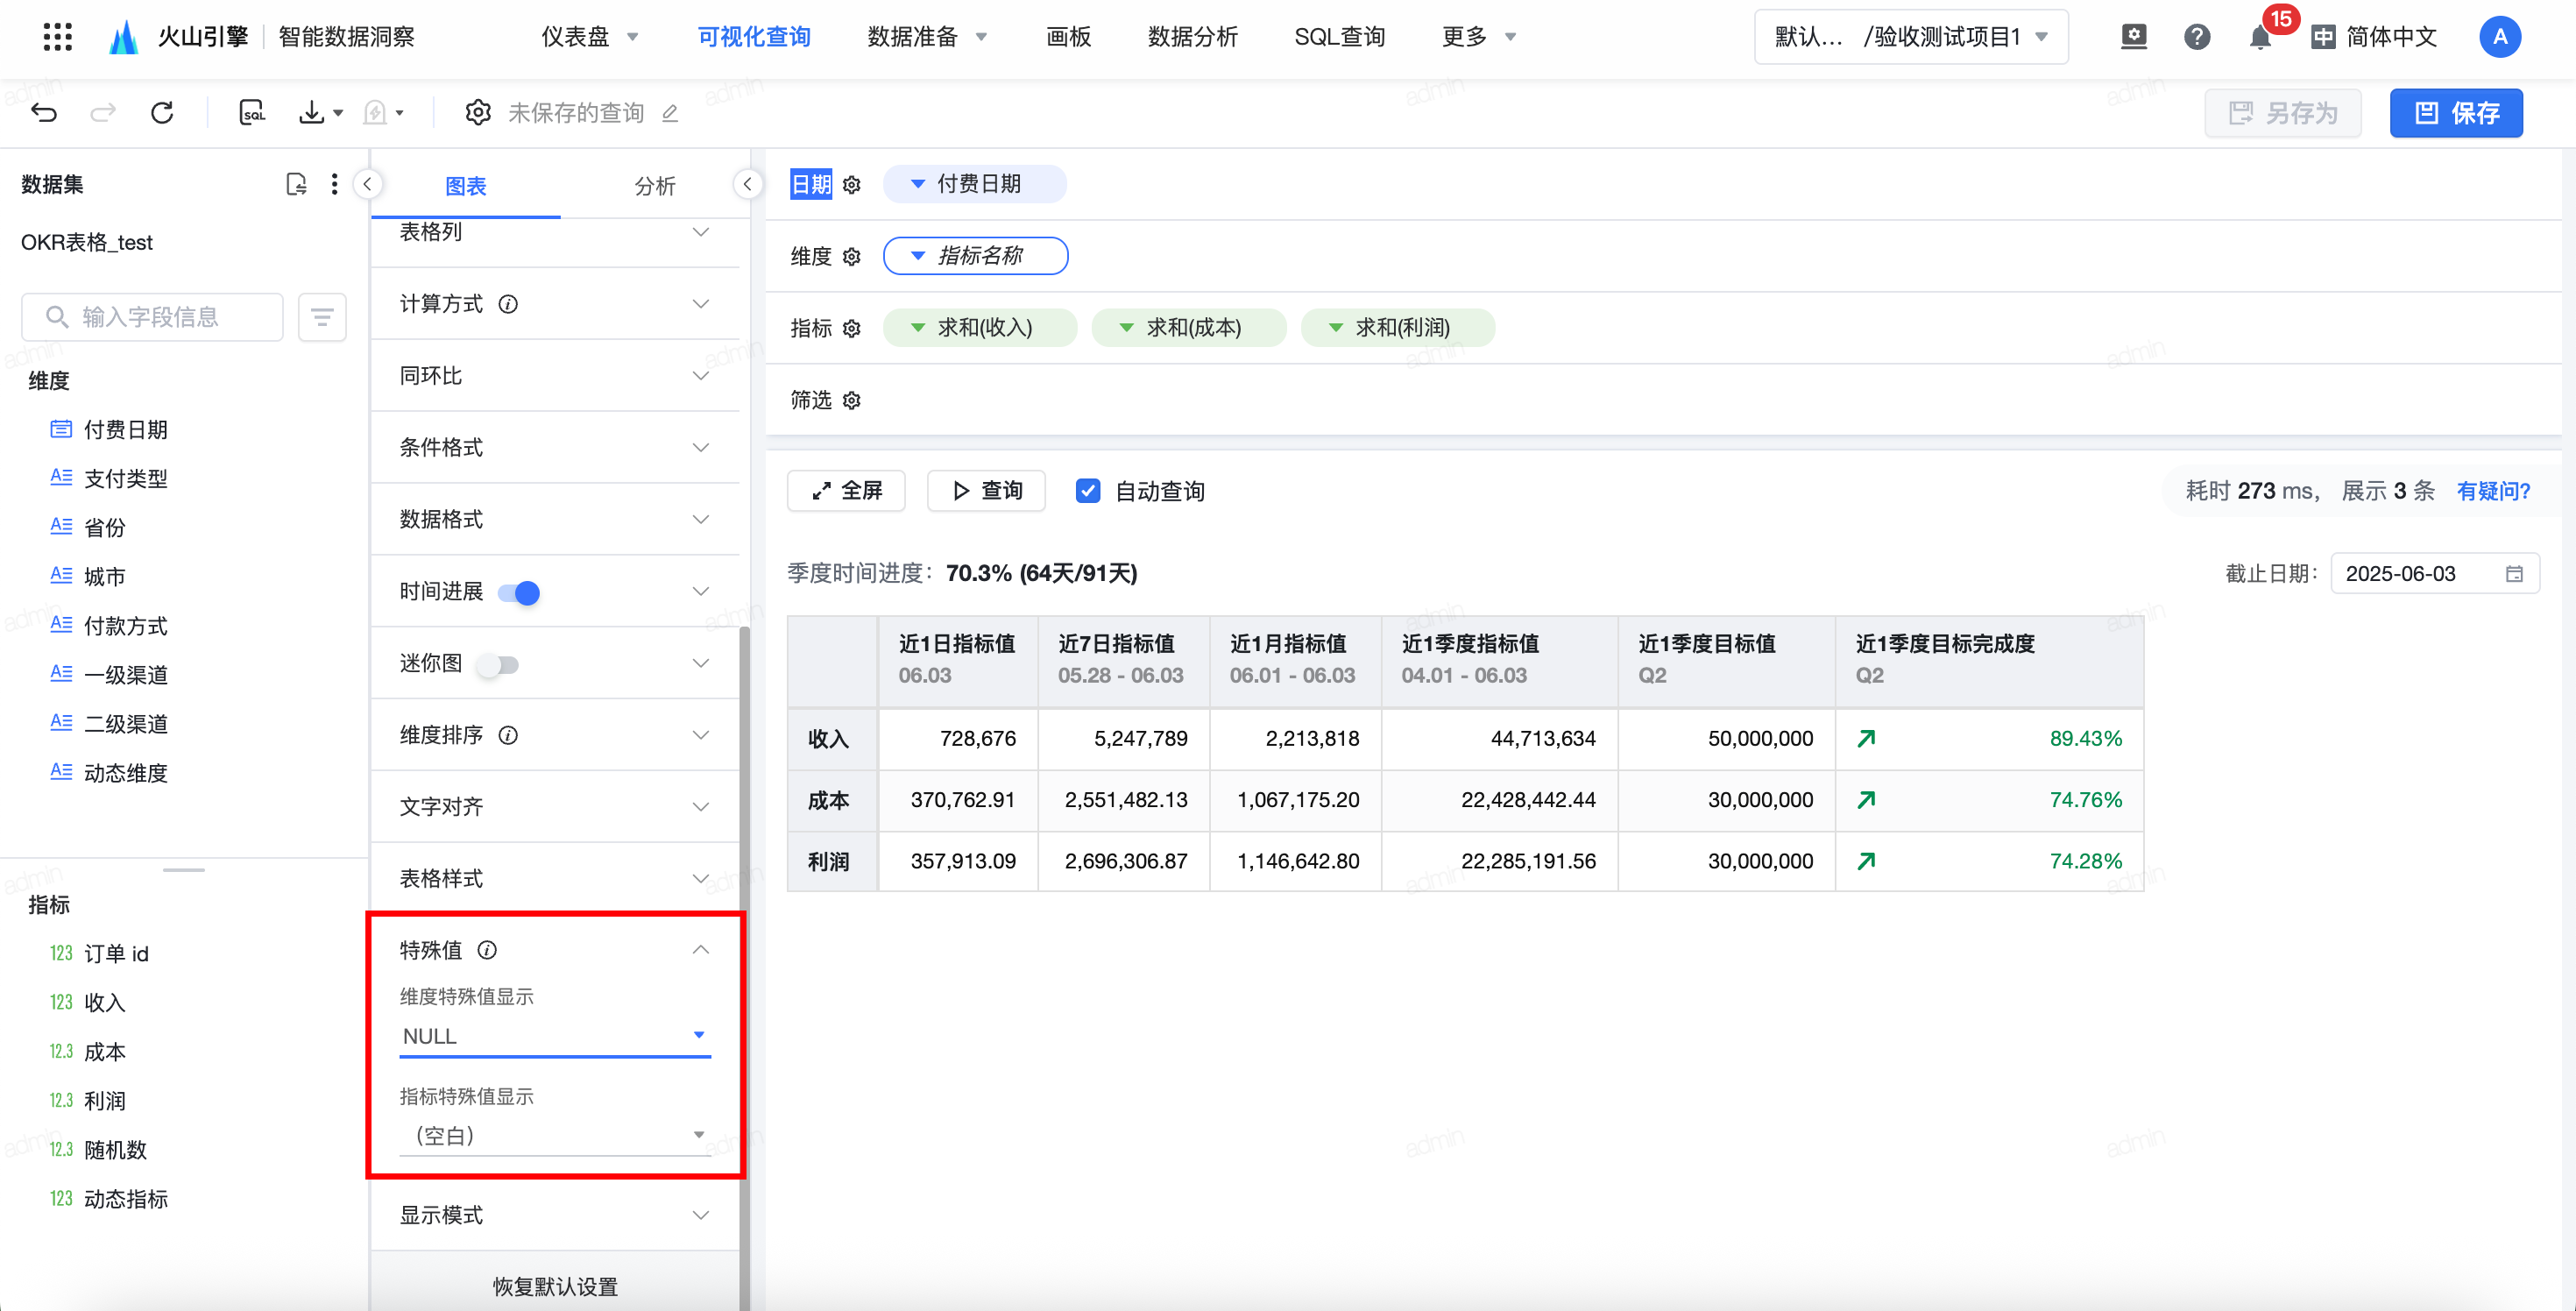Open the help question mark icon

tap(2196, 37)
